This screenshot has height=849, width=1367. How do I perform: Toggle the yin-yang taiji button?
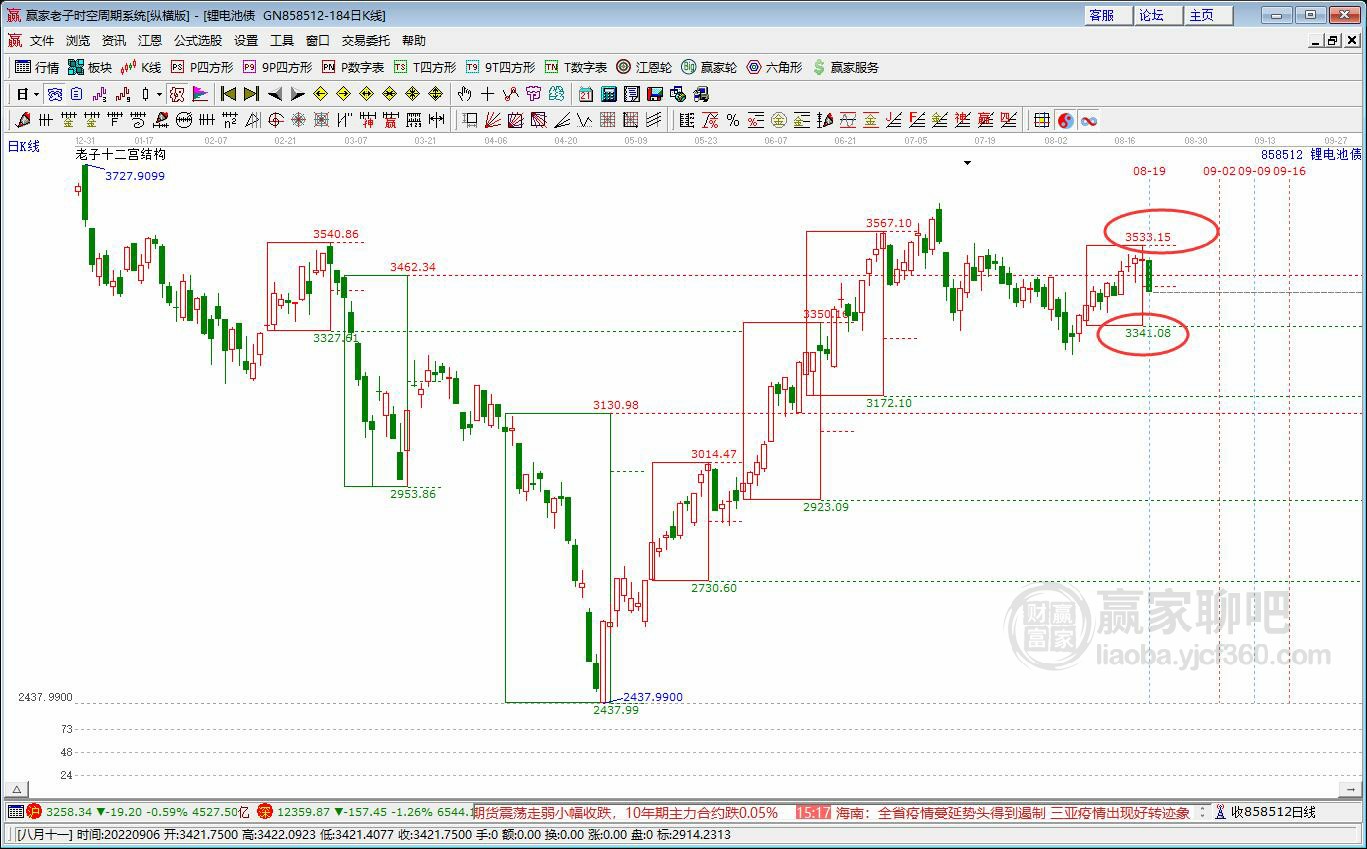click(x=1066, y=120)
